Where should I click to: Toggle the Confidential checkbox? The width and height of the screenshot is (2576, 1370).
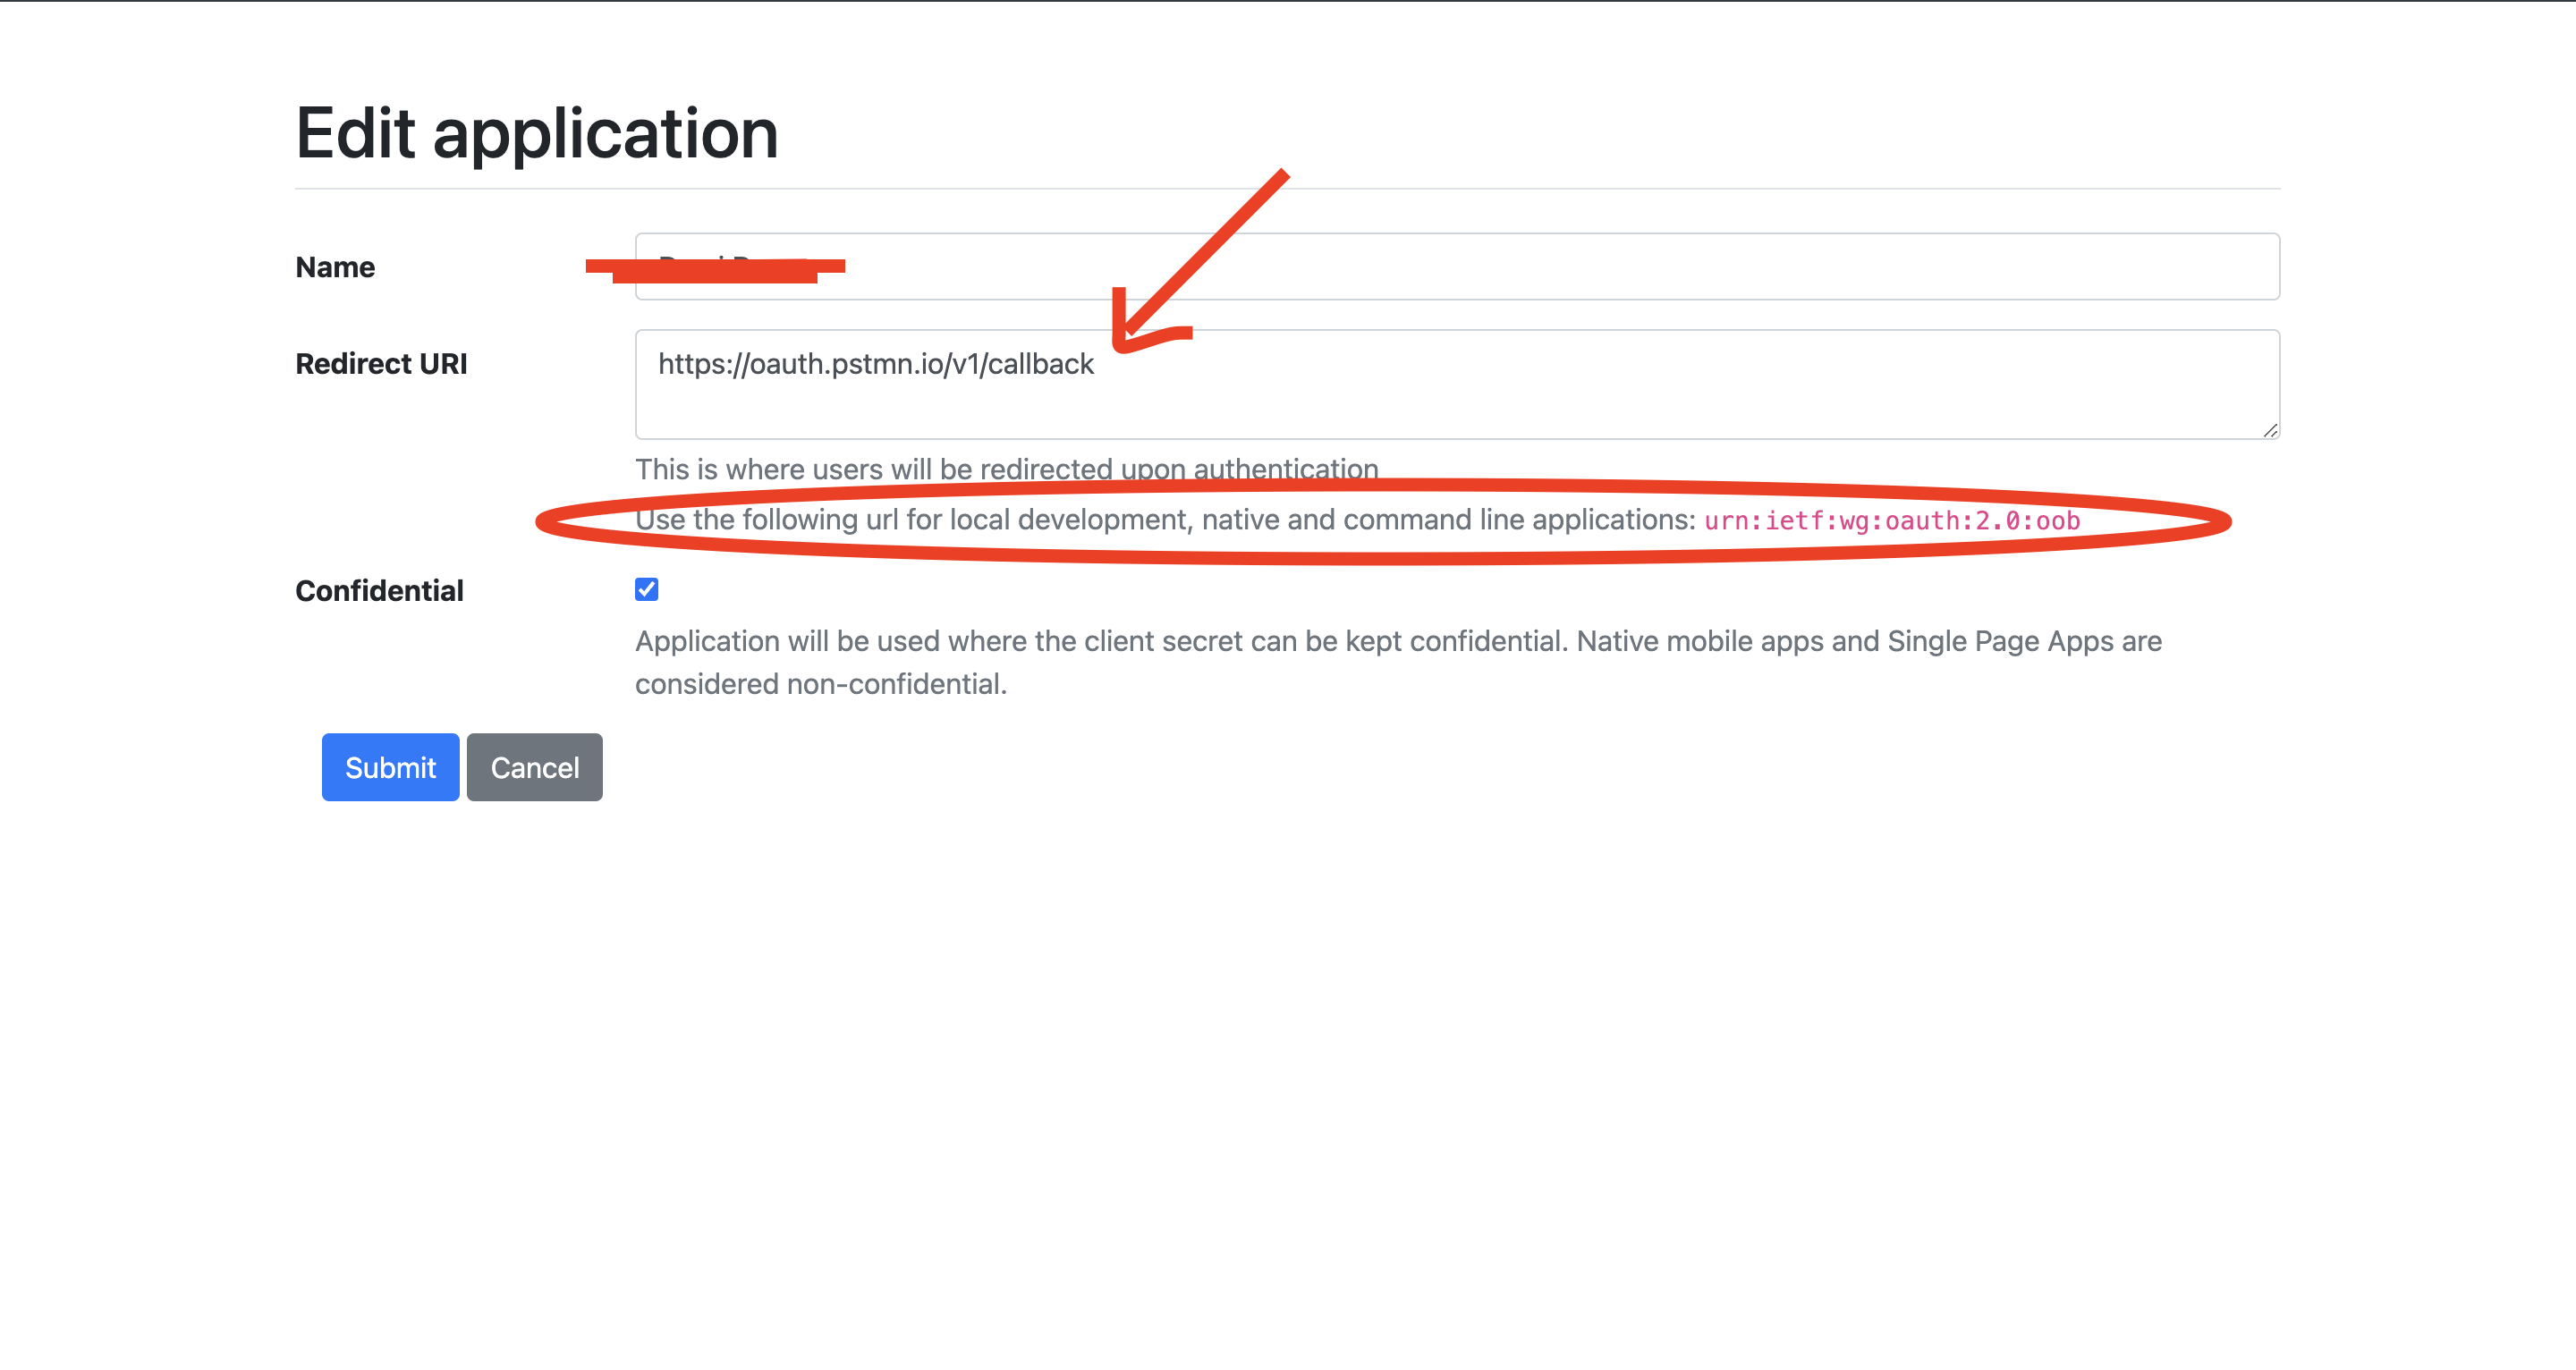(x=646, y=589)
